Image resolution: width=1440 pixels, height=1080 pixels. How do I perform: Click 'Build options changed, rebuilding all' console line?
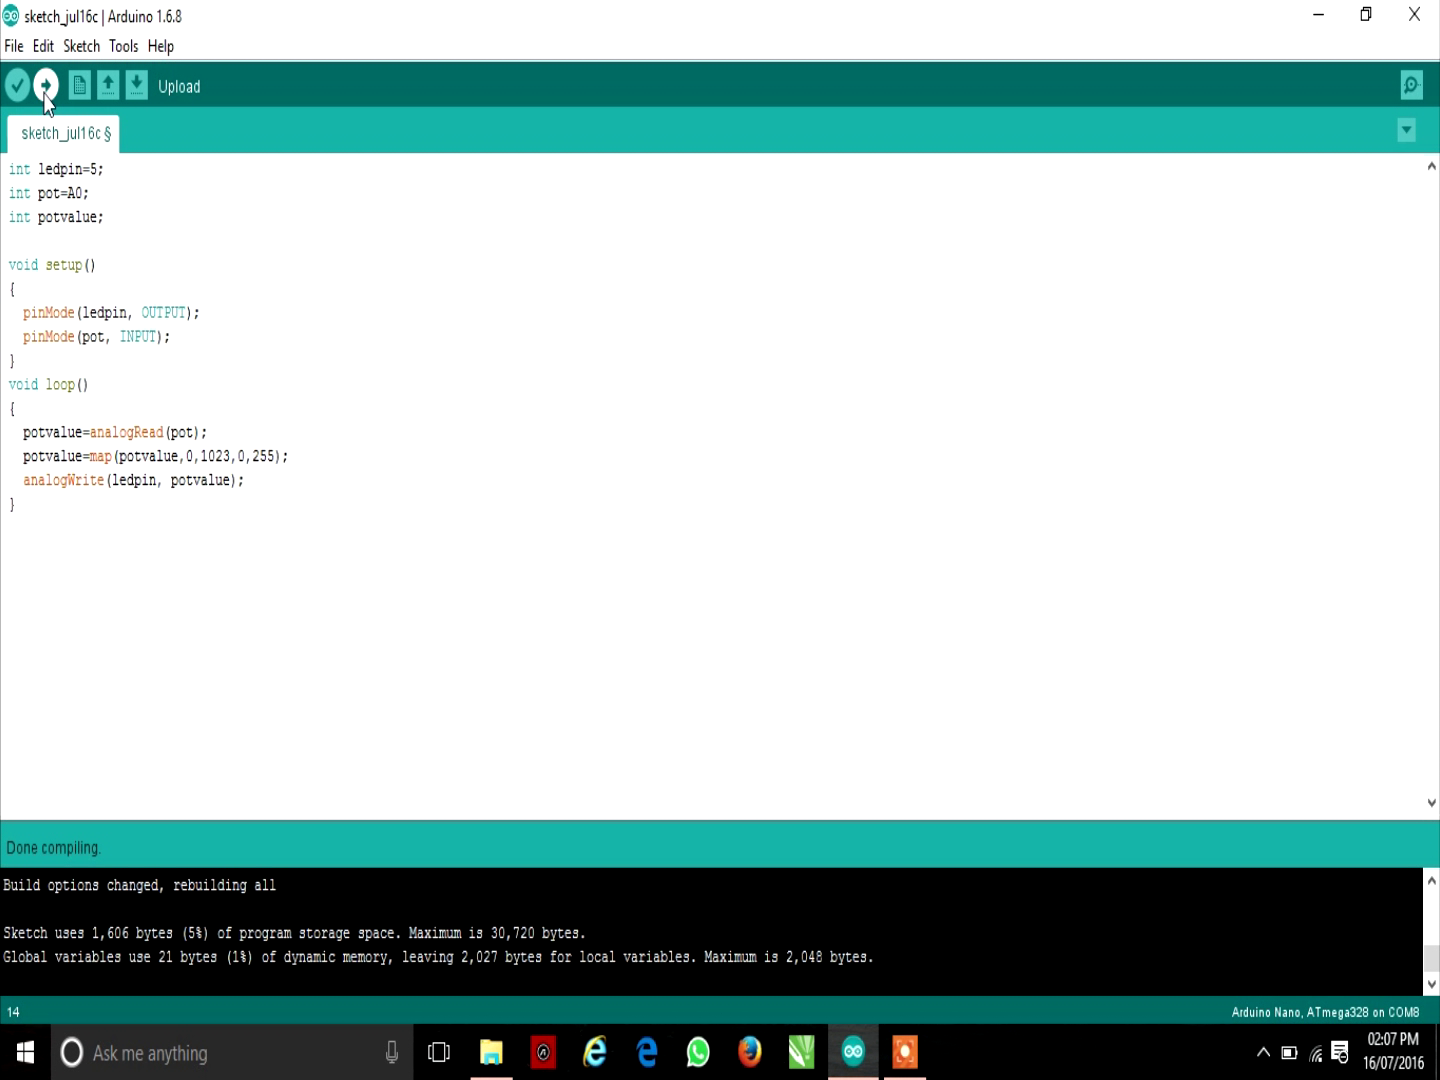[140, 886]
